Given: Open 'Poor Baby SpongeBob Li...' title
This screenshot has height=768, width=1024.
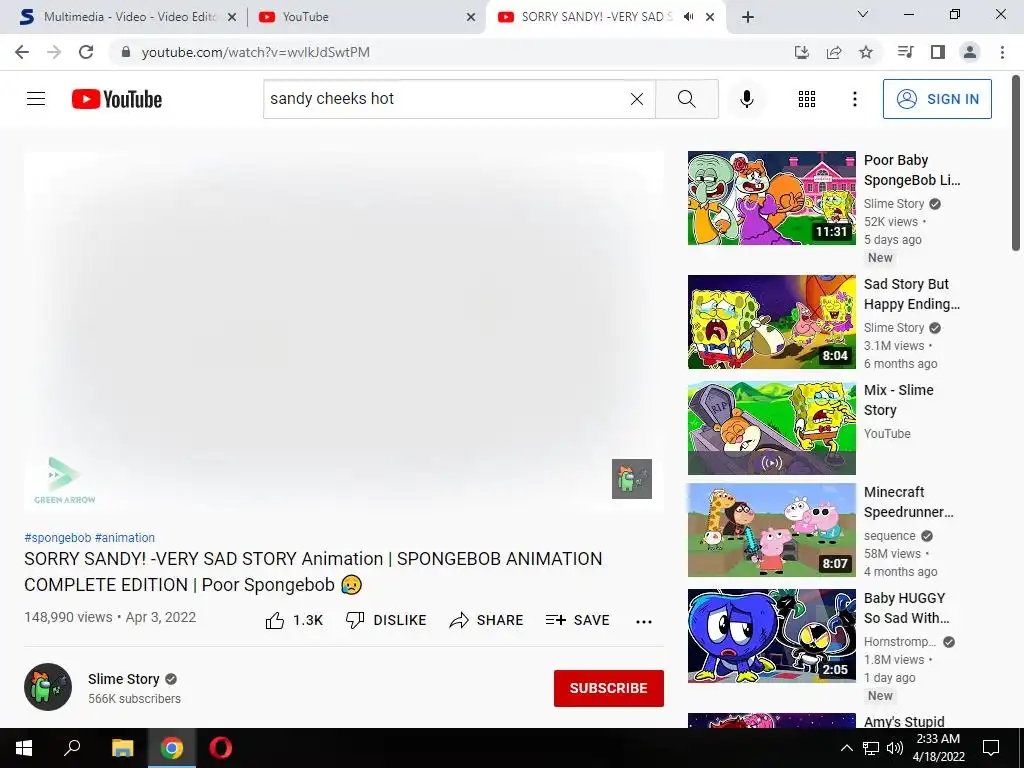Looking at the screenshot, I should point(912,170).
